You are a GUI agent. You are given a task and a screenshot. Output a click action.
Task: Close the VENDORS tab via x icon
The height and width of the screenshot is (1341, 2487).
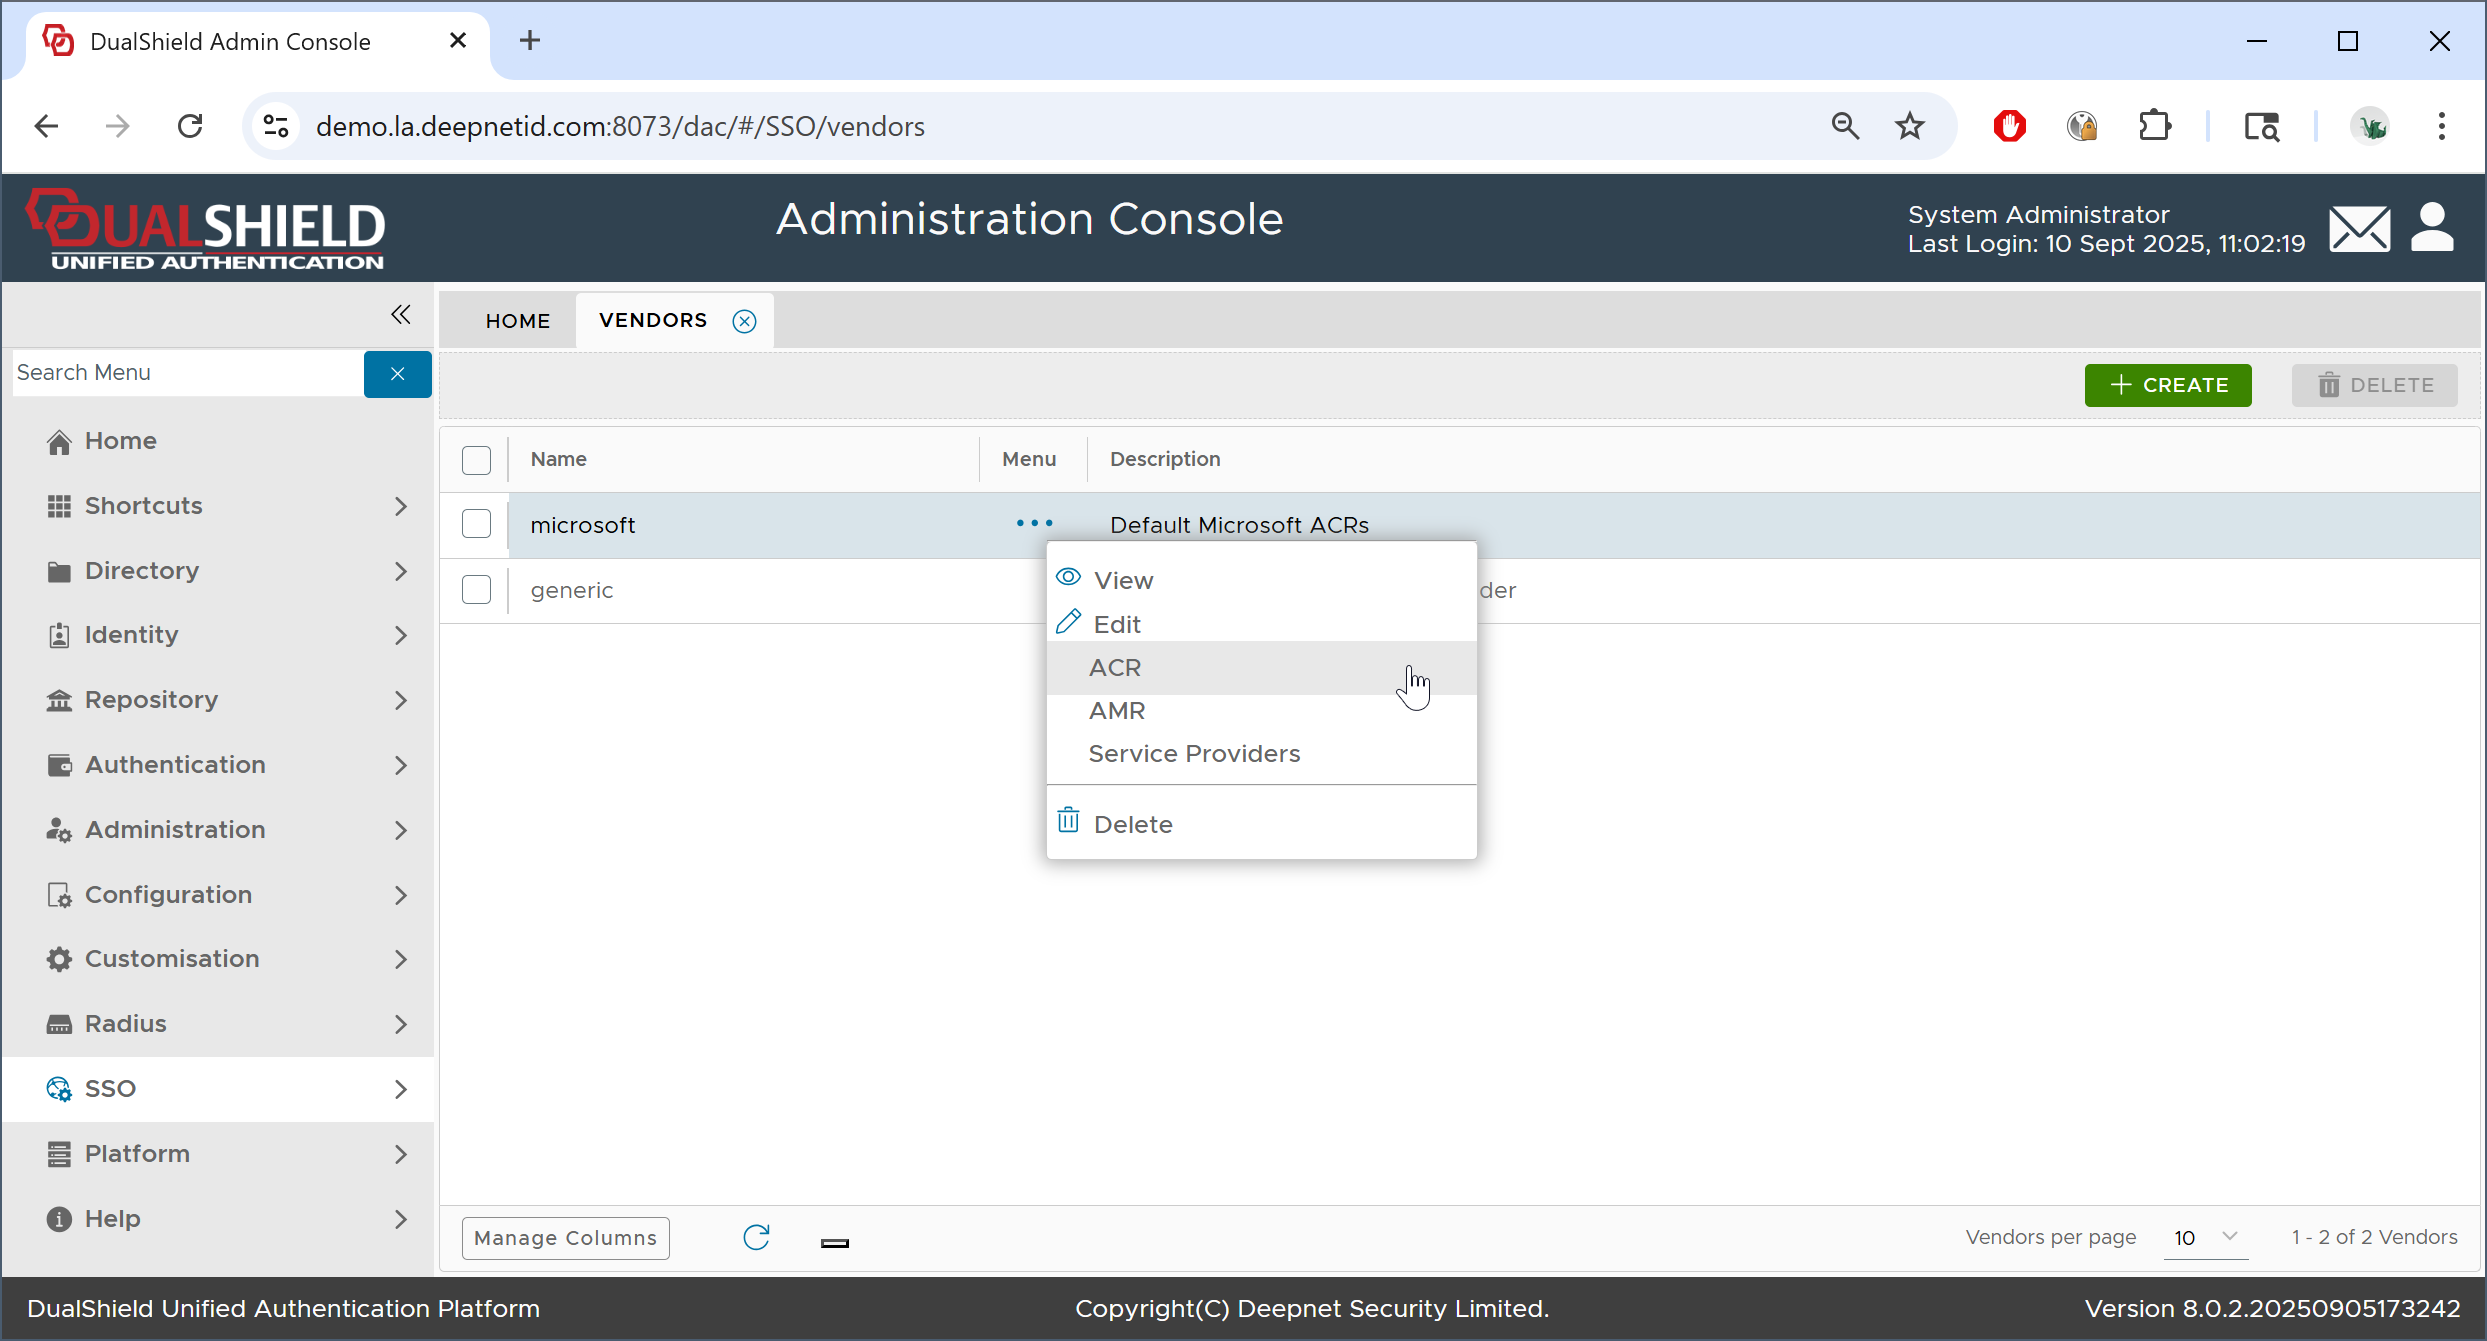[x=744, y=321]
